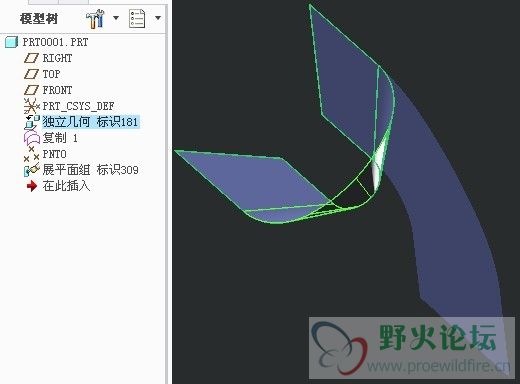Viewport: 520px width, 384px height.
Task: Click the 复制 1 copy feature icon
Action: coord(32,138)
